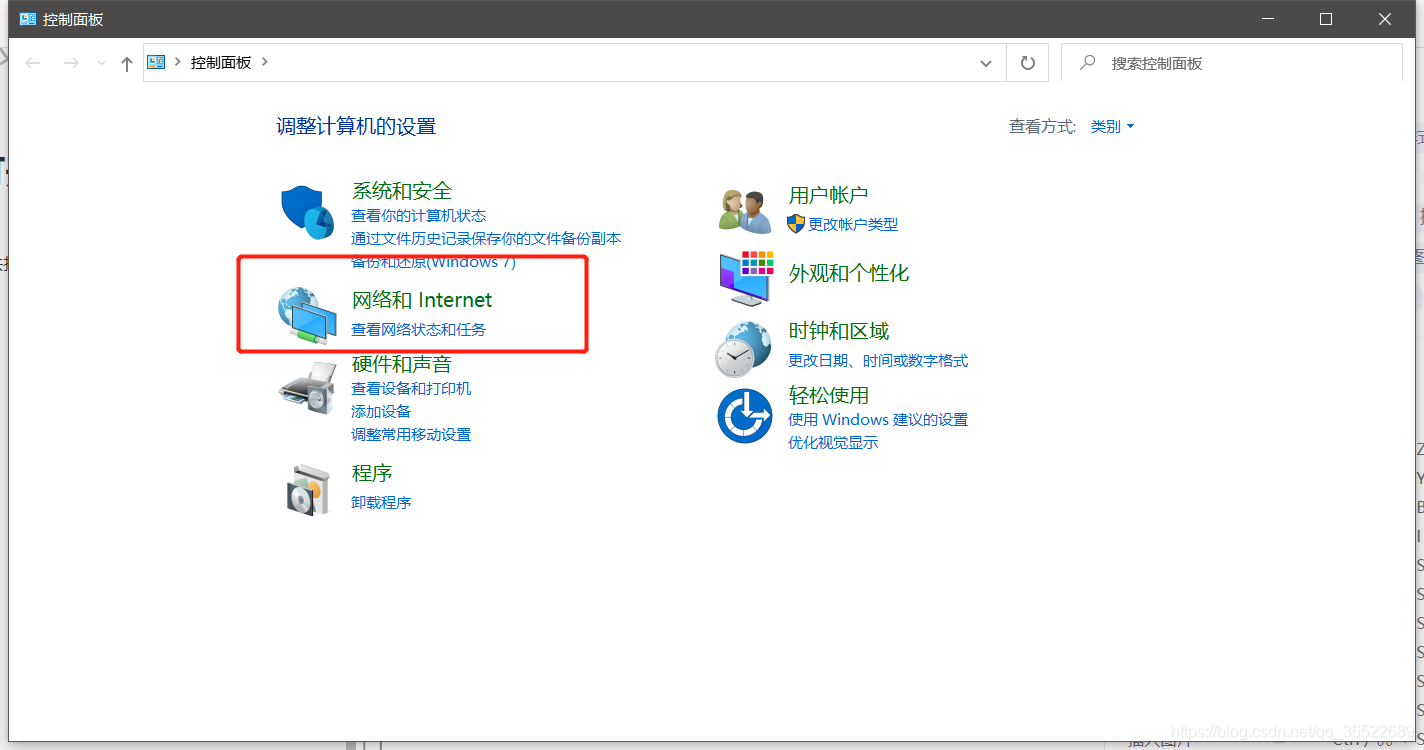Open the 网络和 Internet globe icon
Image resolution: width=1424 pixels, height=750 pixels.
pyautogui.click(x=307, y=316)
